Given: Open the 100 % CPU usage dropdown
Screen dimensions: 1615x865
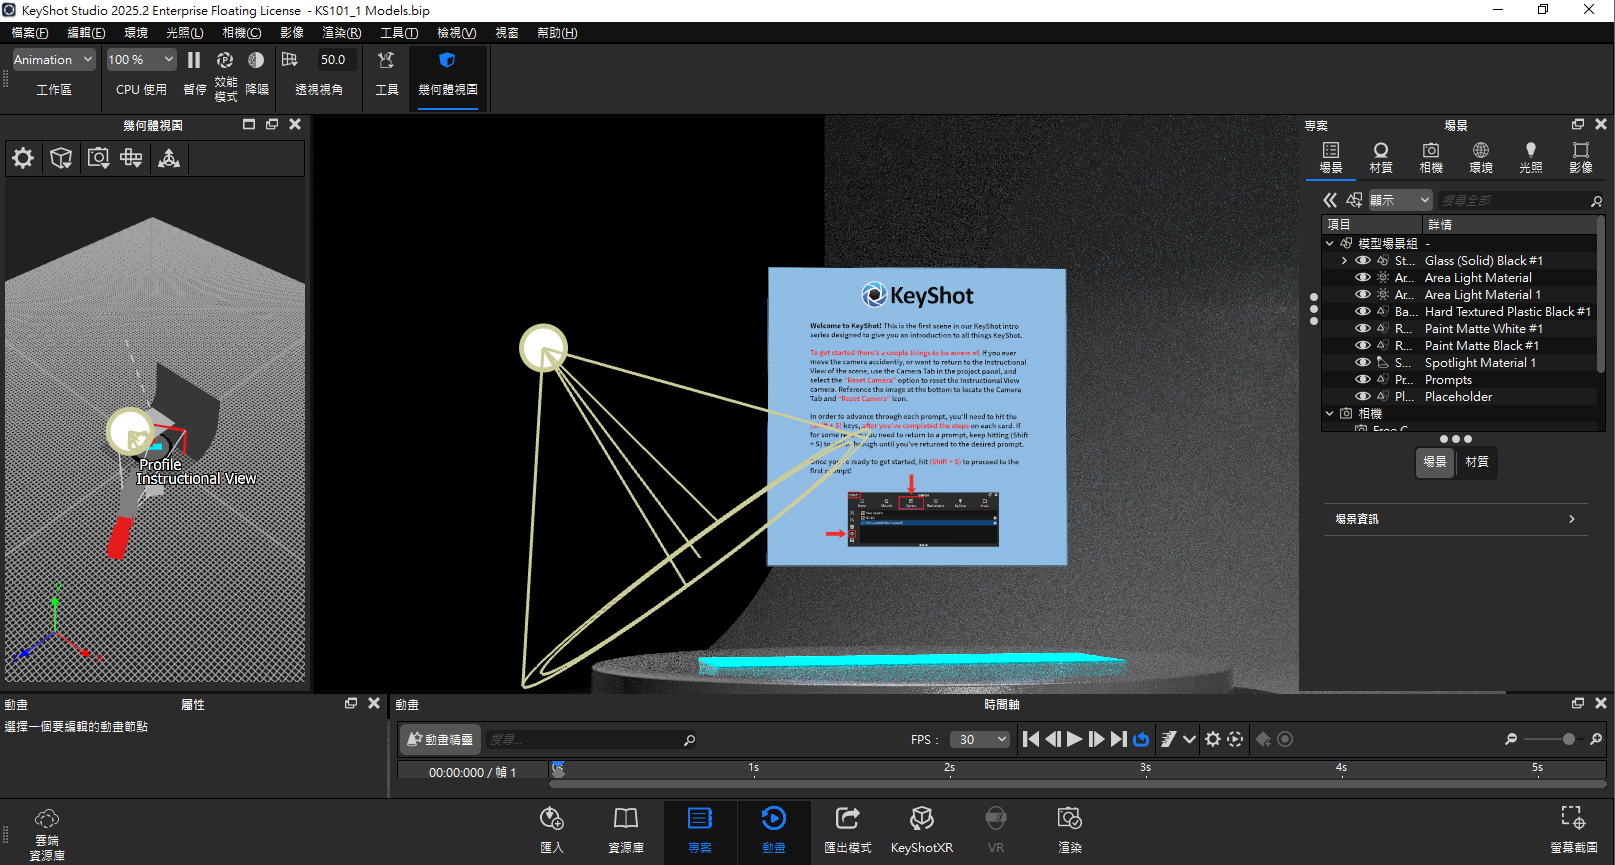Looking at the screenshot, I should (x=141, y=60).
